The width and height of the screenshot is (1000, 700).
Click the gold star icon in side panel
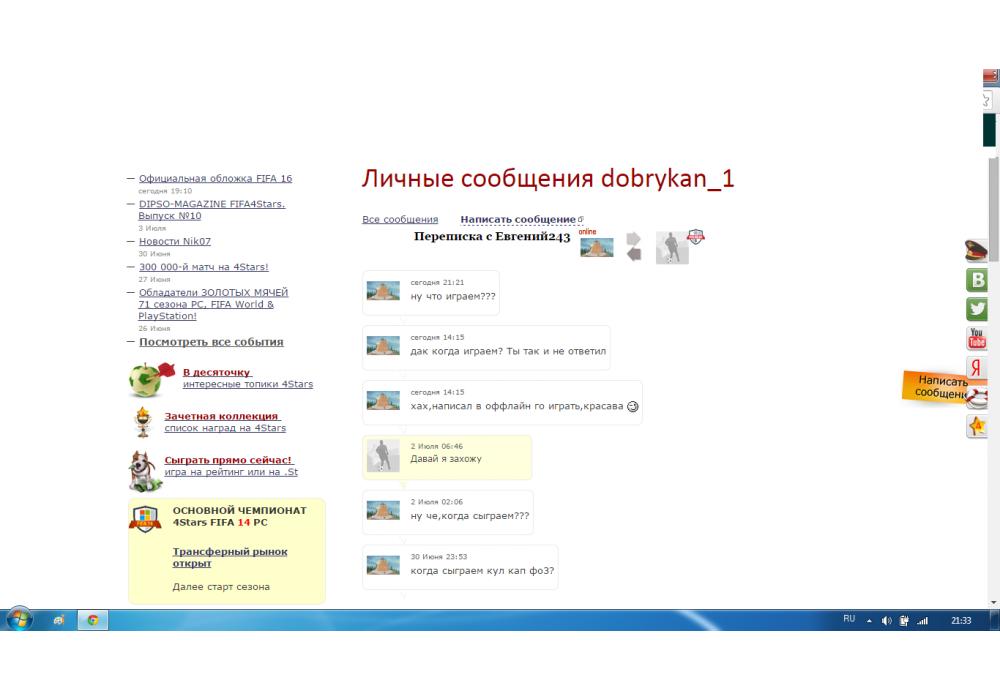click(x=976, y=427)
